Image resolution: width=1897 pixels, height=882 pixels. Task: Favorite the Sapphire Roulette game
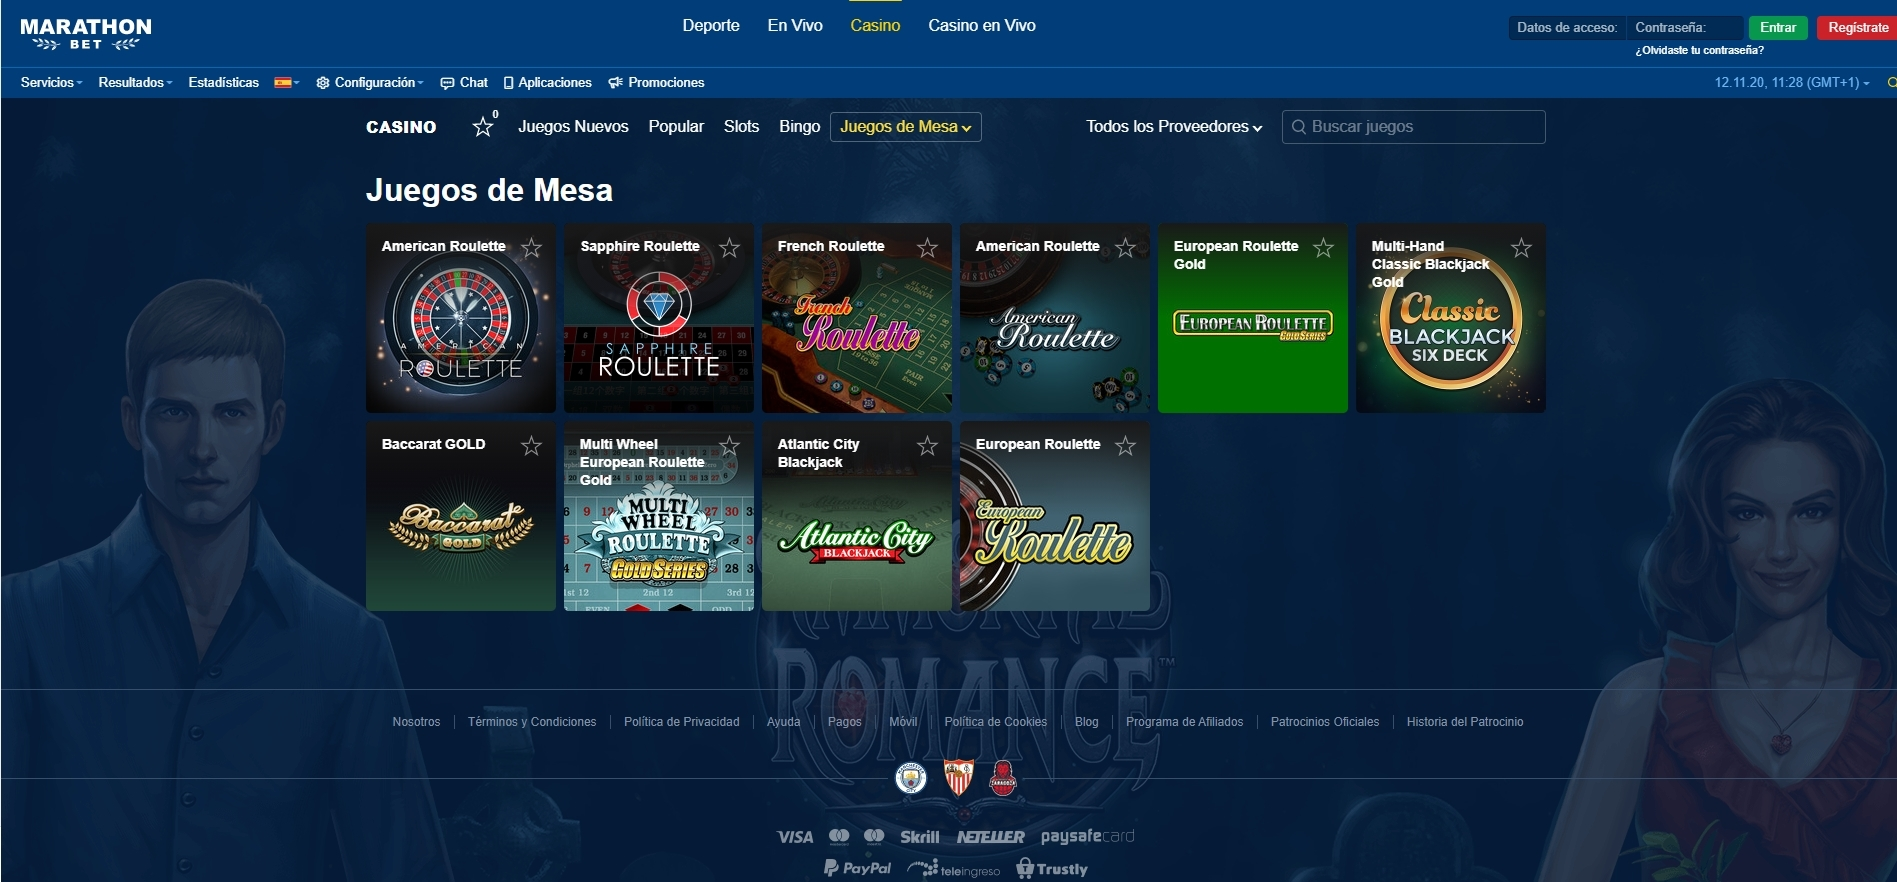coord(730,247)
